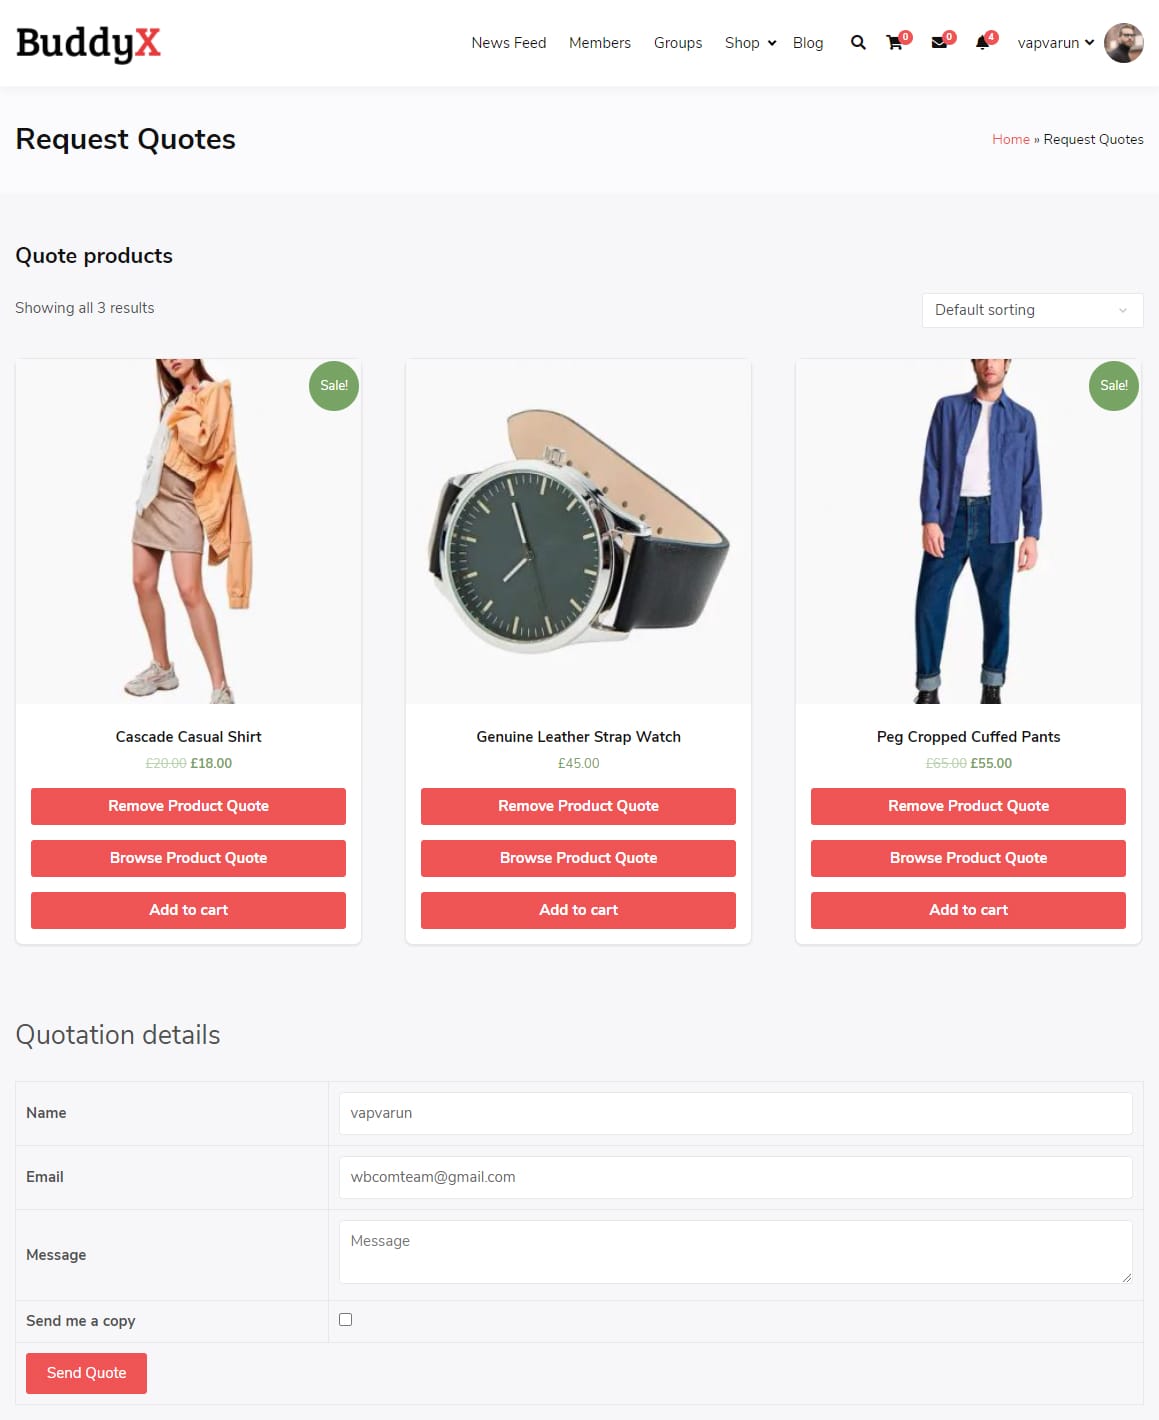The width and height of the screenshot is (1159, 1420).
Task: Open the Groups menu item
Action: click(678, 43)
